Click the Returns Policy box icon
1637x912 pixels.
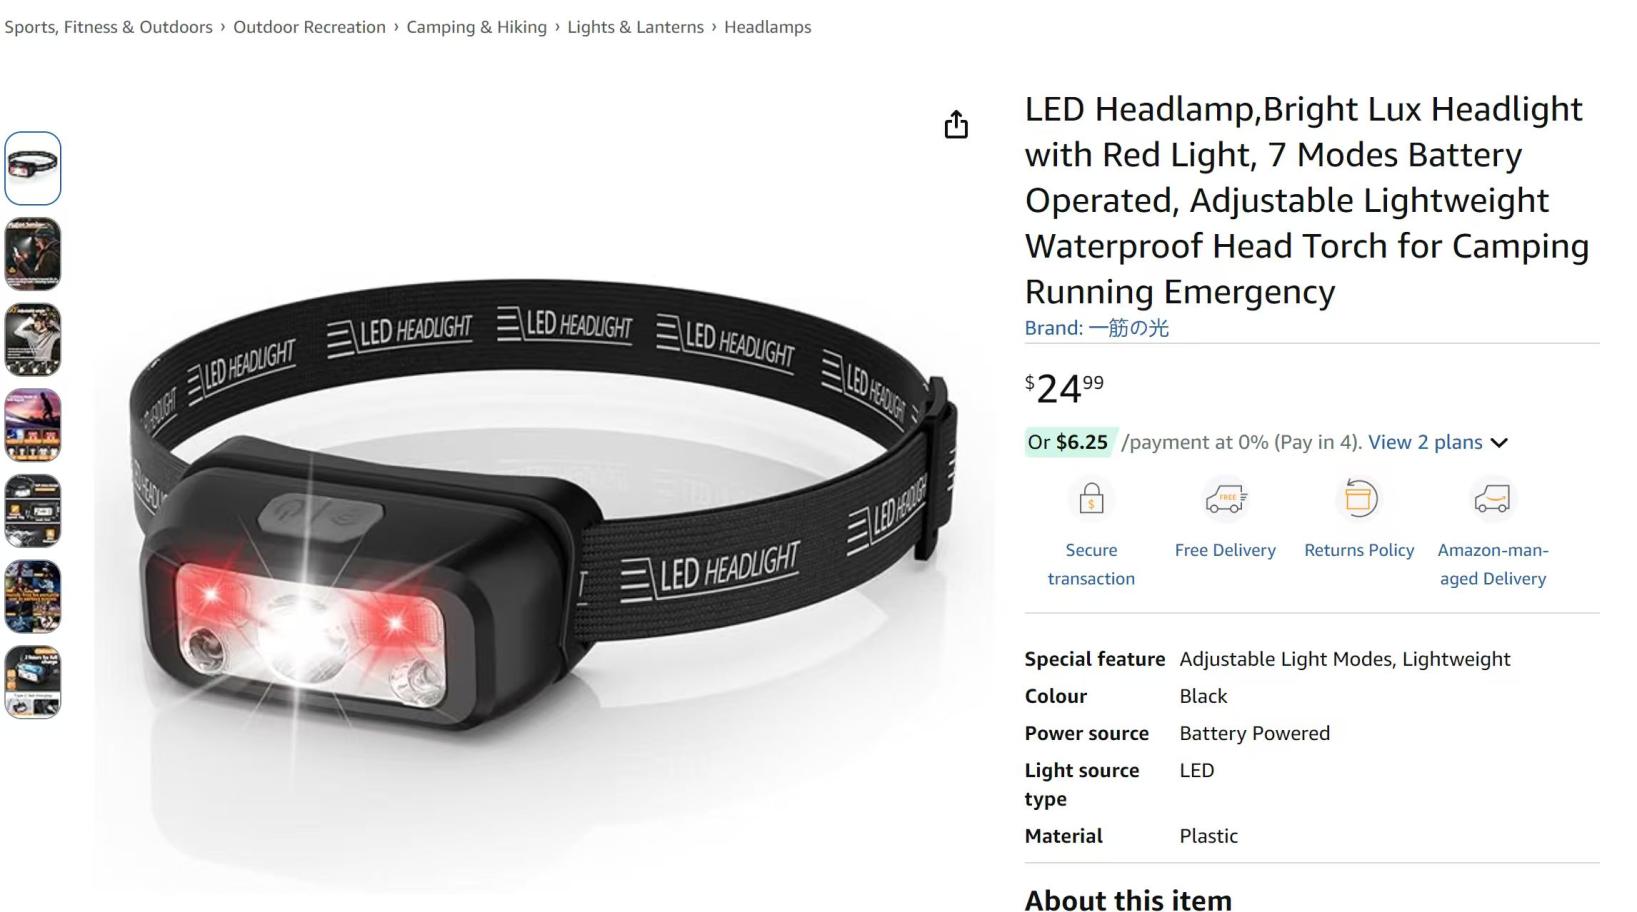1359,498
